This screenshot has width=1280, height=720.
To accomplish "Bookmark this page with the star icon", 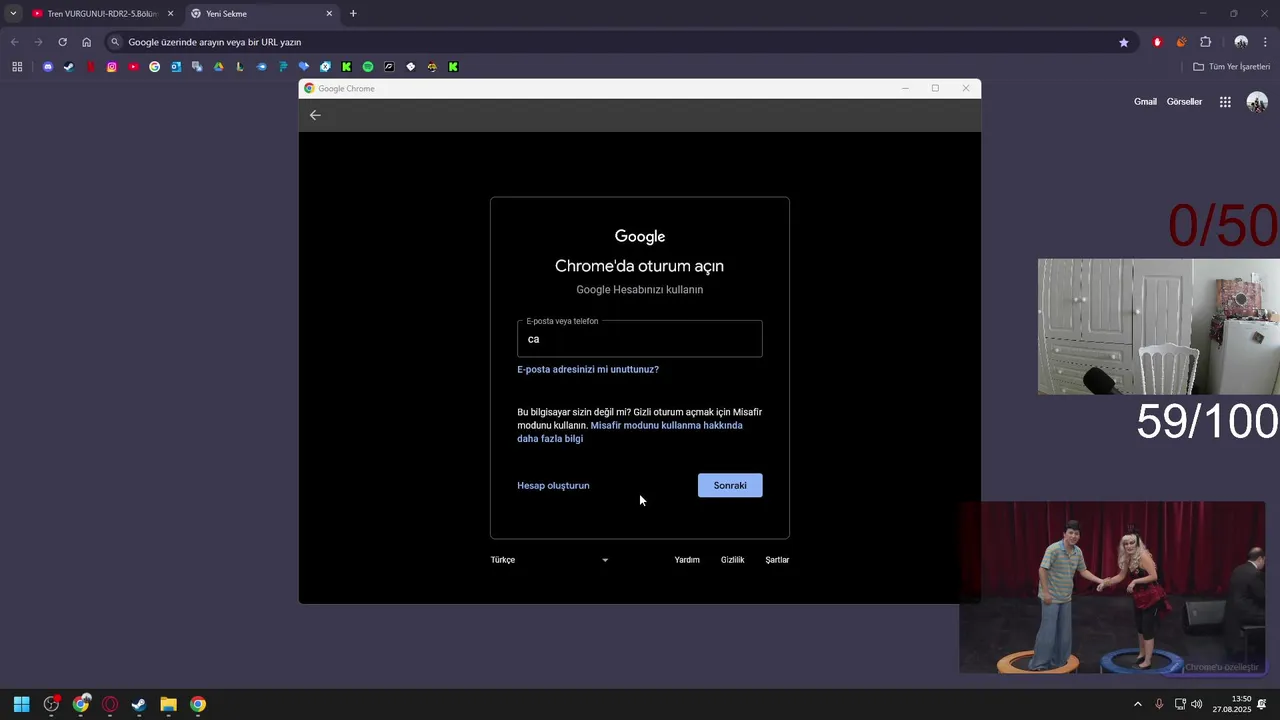I will 1124,42.
